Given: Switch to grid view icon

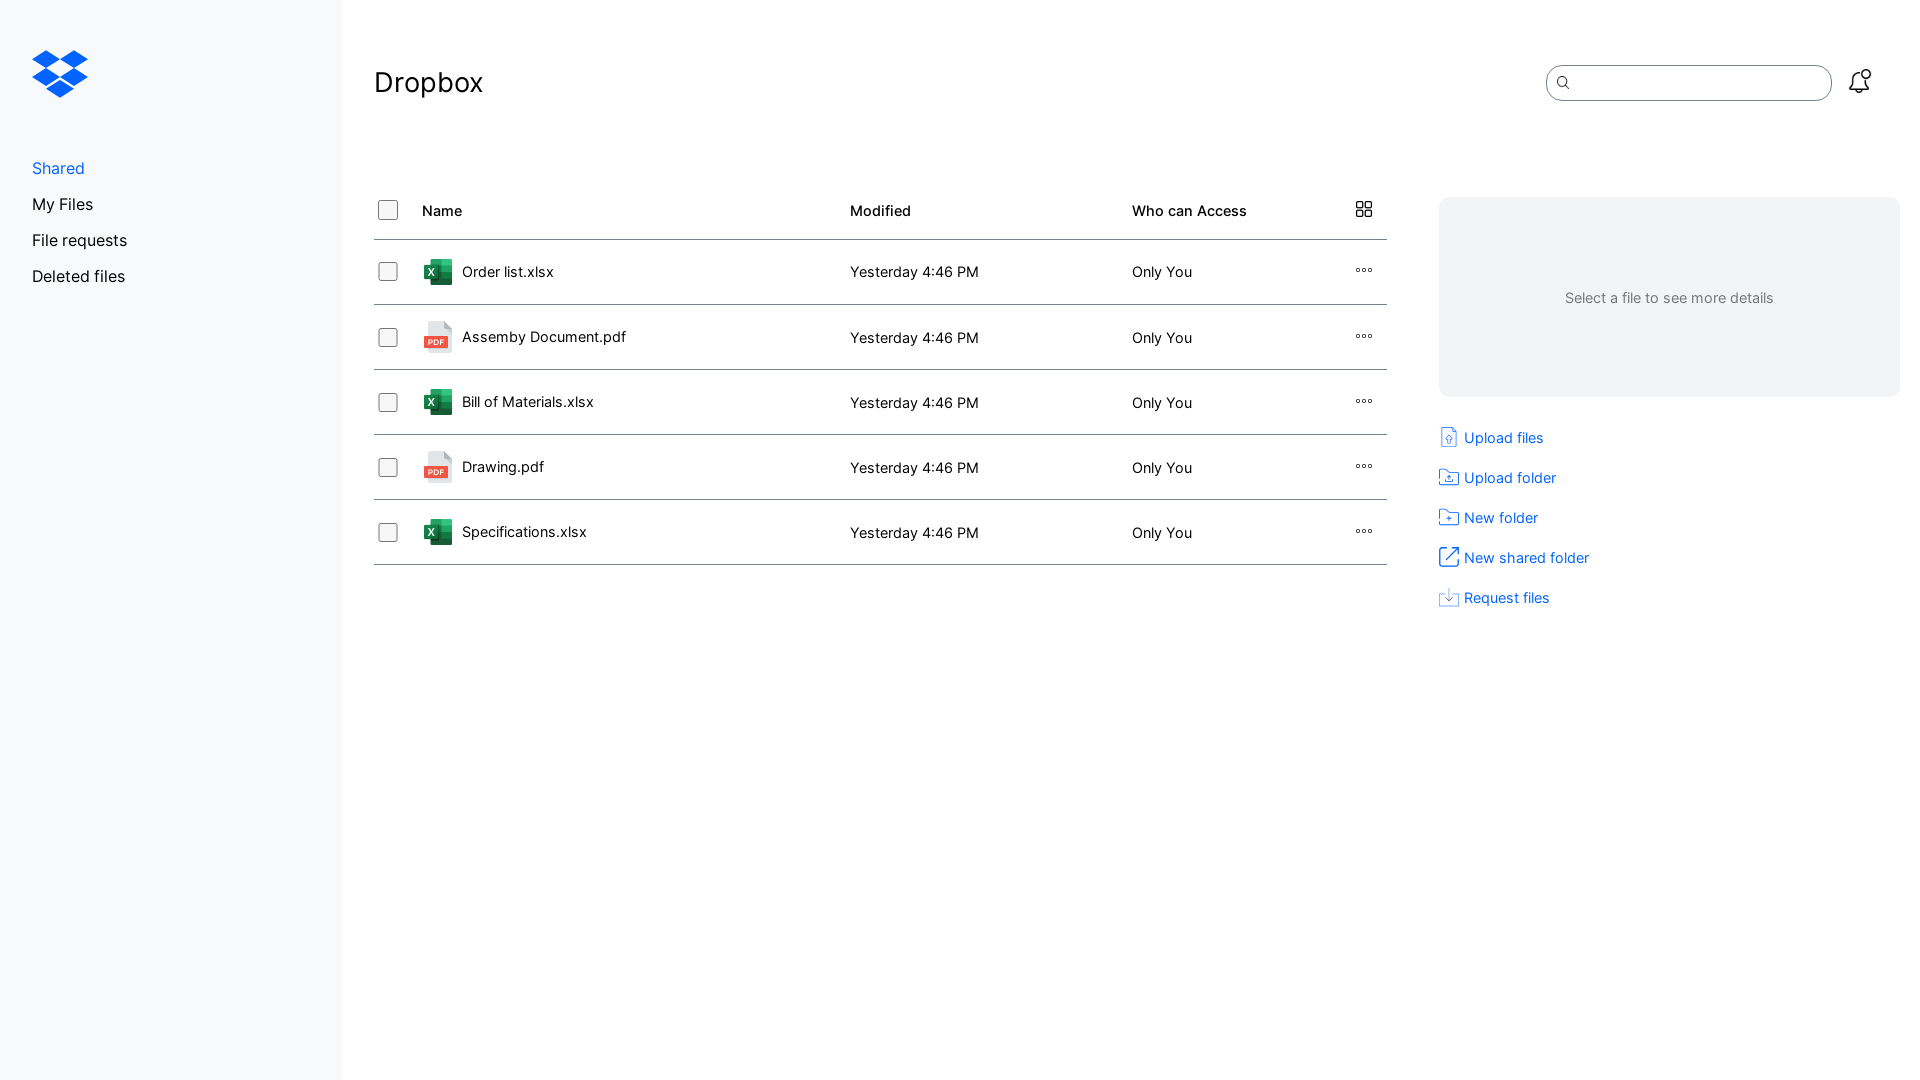Looking at the screenshot, I should pyautogui.click(x=1364, y=209).
